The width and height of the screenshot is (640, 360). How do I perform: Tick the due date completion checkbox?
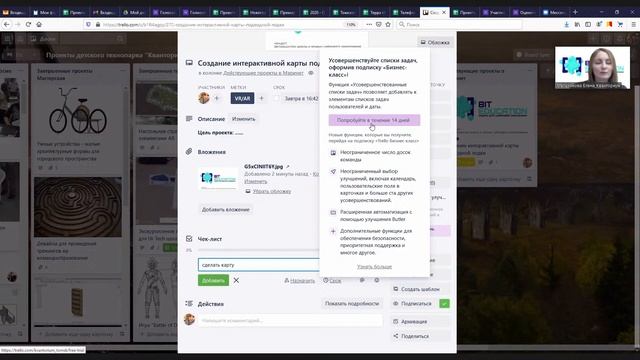pyautogui.click(x=277, y=98)
